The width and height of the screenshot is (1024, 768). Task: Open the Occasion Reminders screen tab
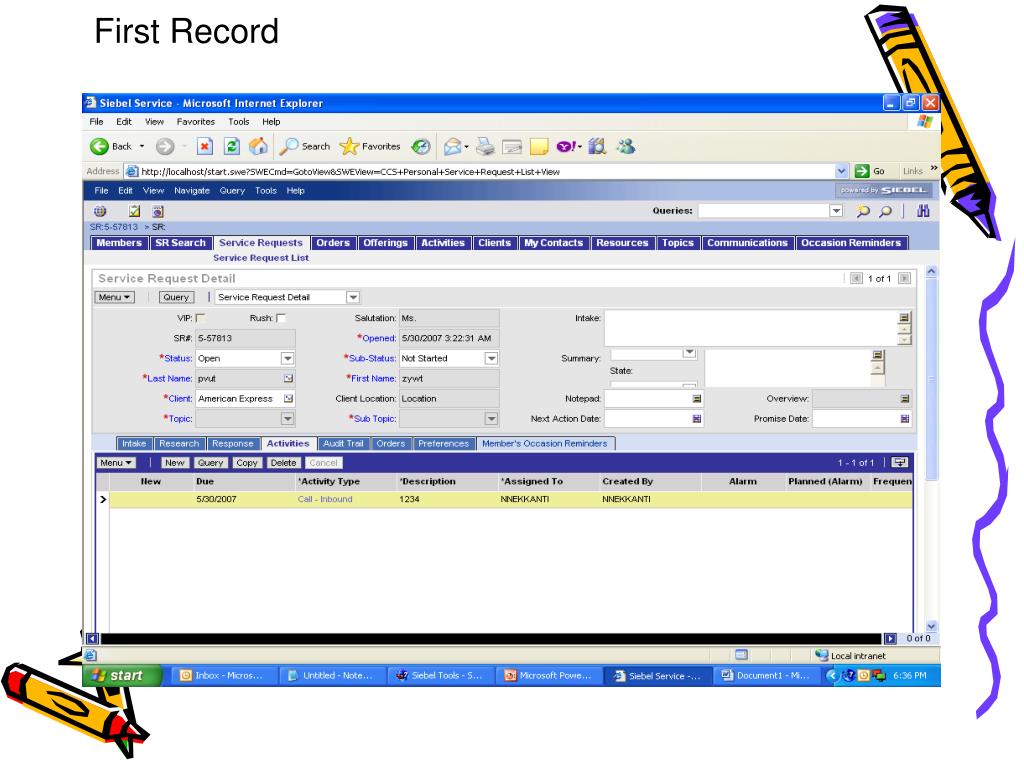pos(851,243)
